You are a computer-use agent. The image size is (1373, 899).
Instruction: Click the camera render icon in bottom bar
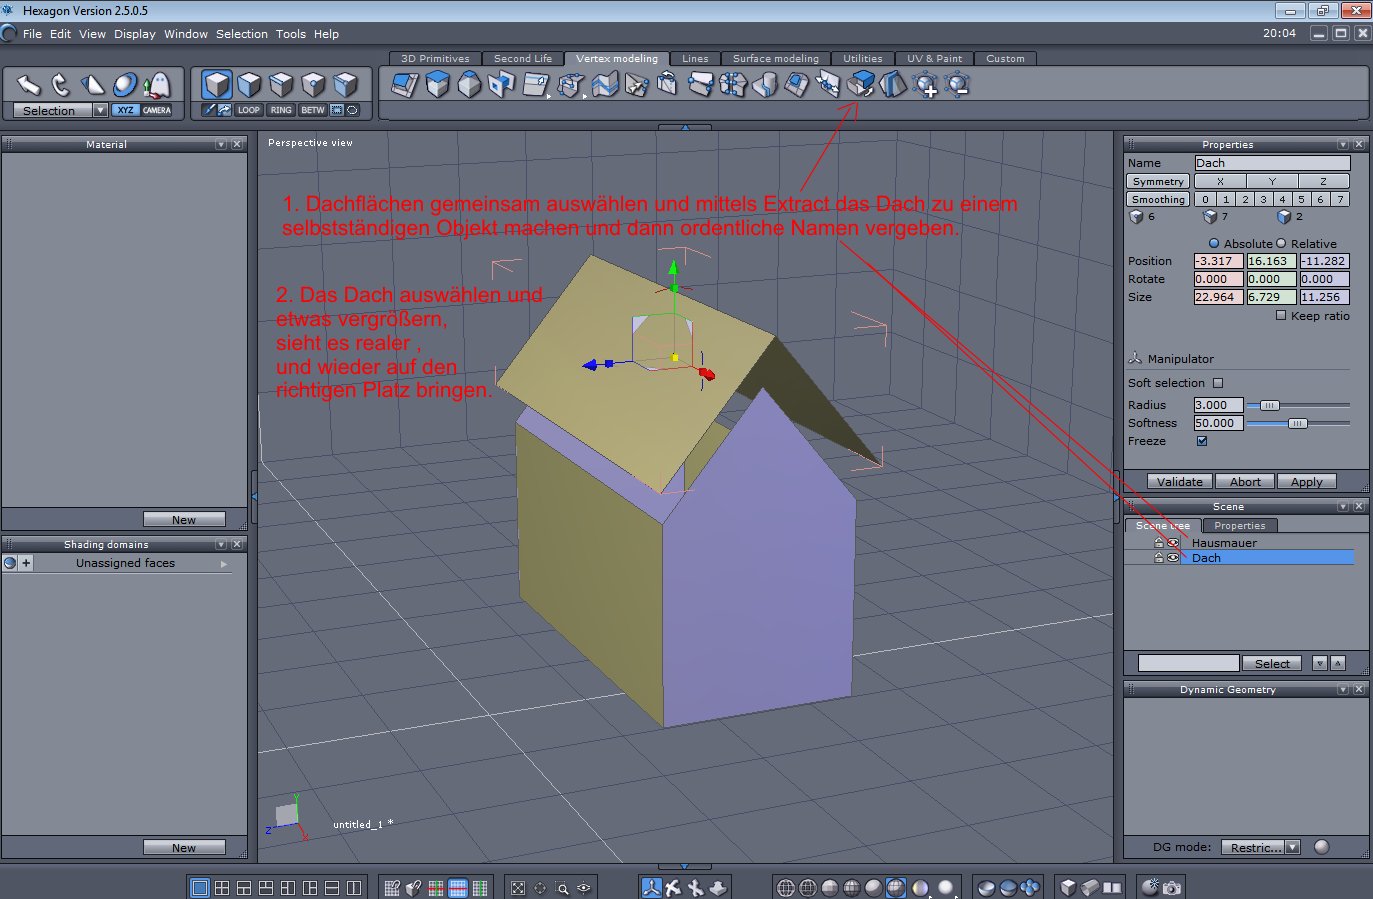[x=1172, y=888]
